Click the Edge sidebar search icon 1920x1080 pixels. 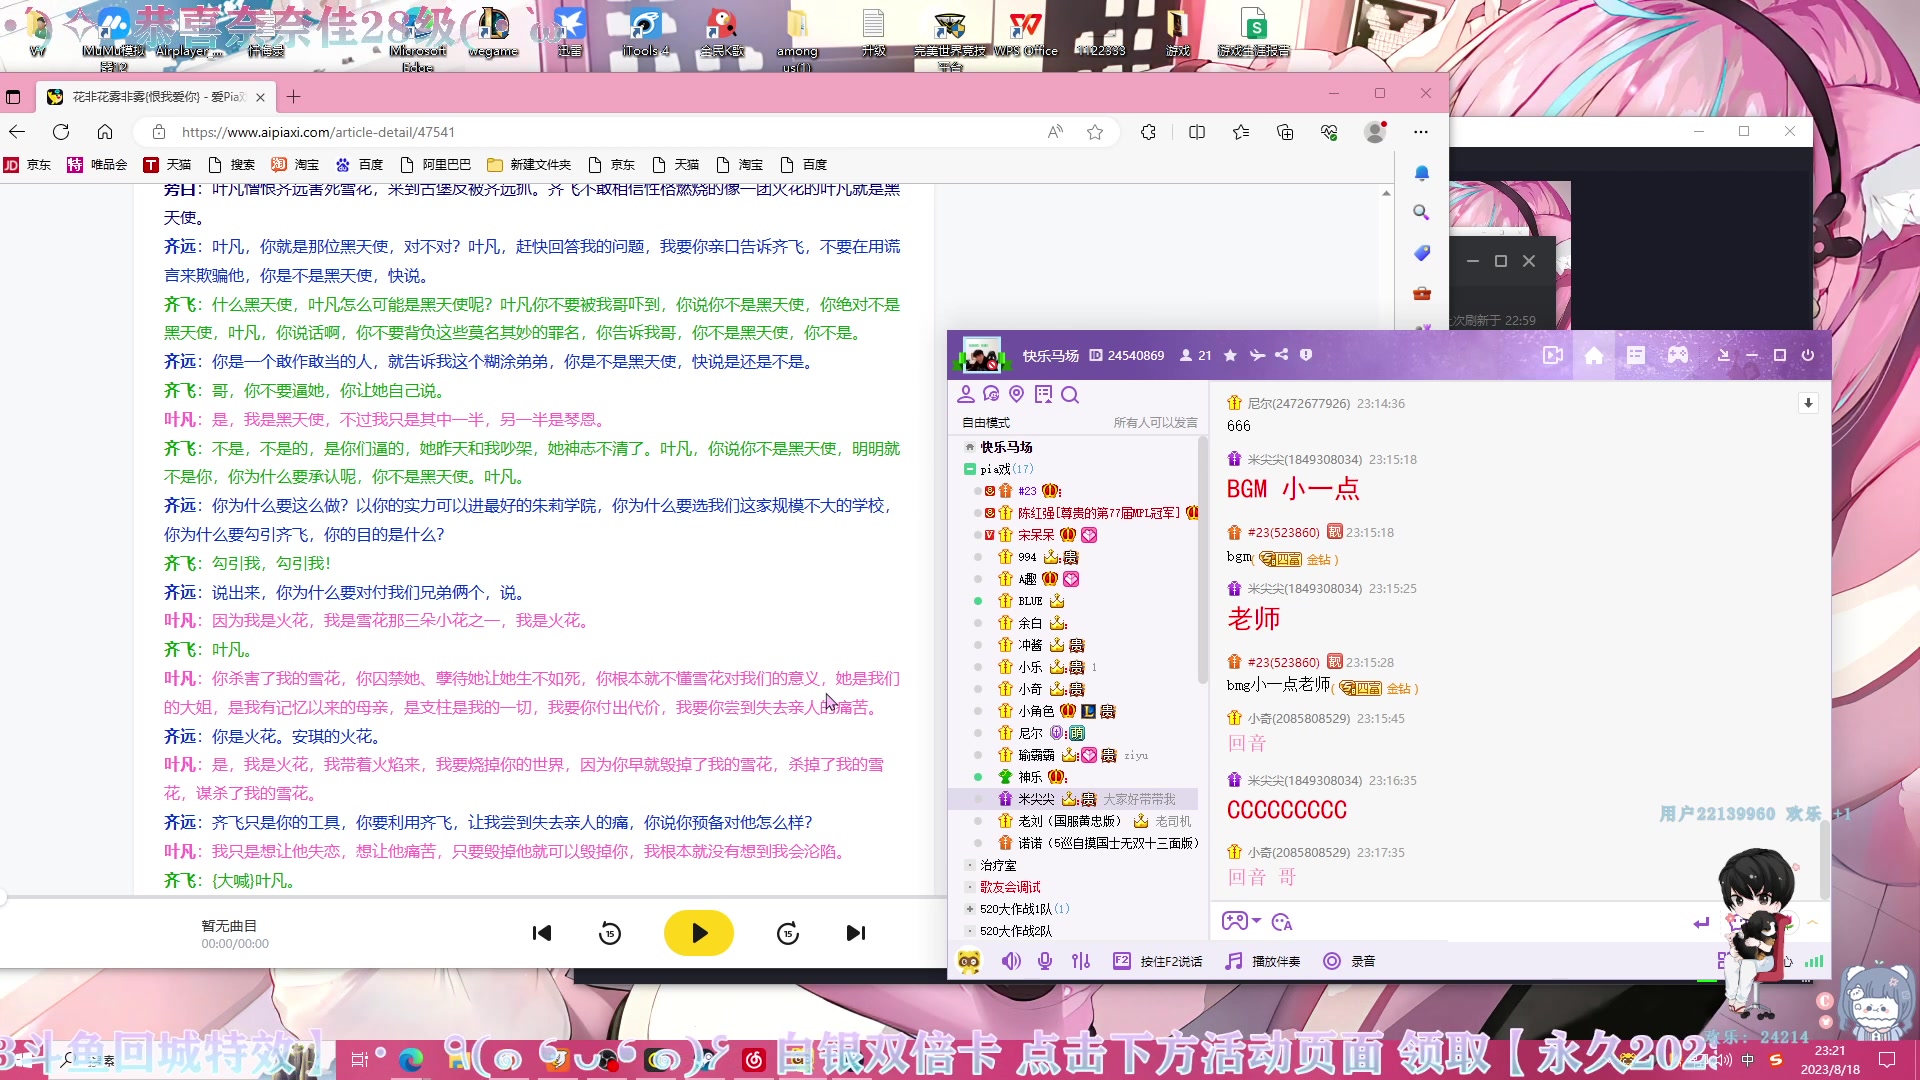pos(1421,213)
